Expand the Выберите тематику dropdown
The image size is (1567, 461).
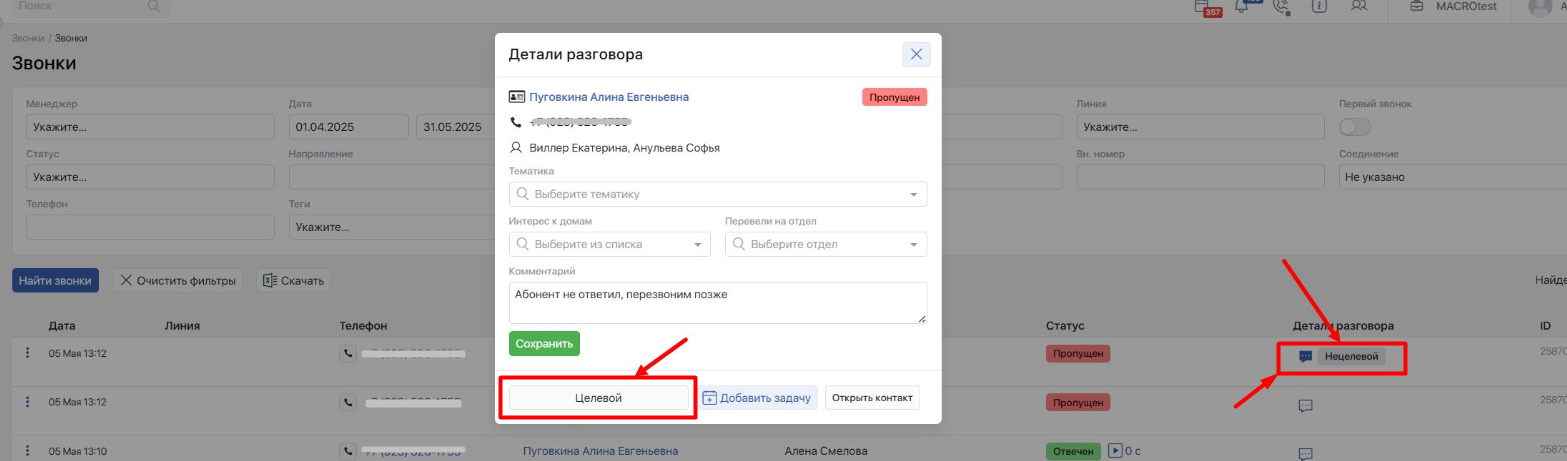[718, 194]
